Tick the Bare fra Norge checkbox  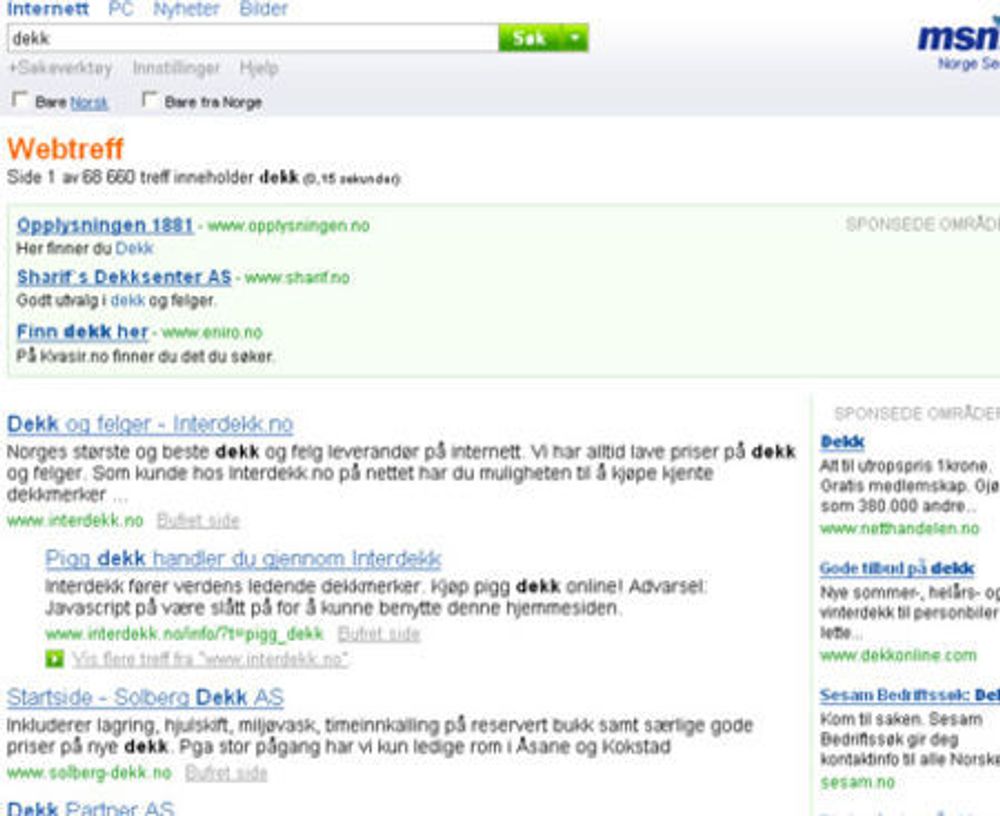pos(149,100)
